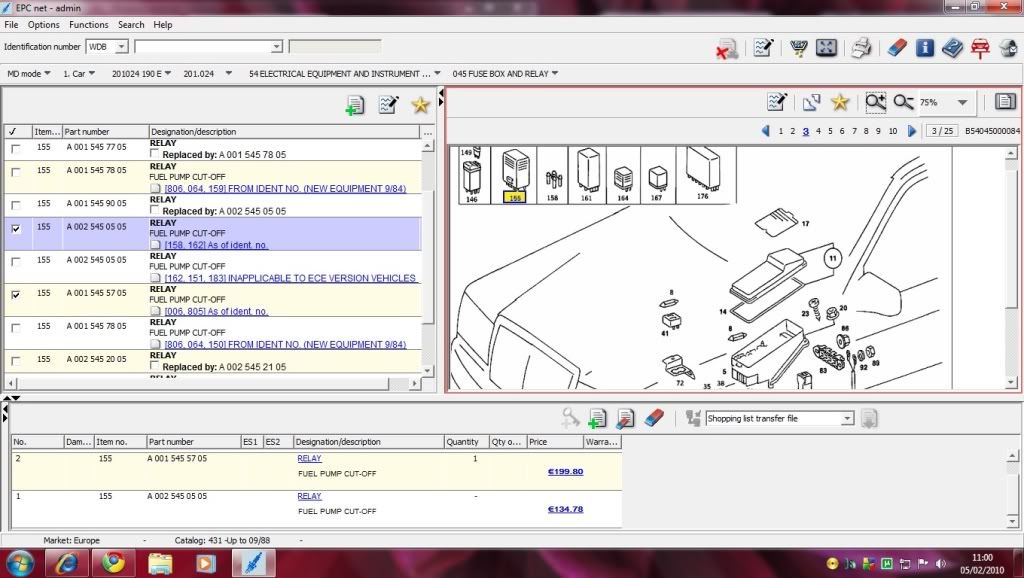Open the 75% zoom level dropdown
The image size is (1024, 578).
(962, 102)
